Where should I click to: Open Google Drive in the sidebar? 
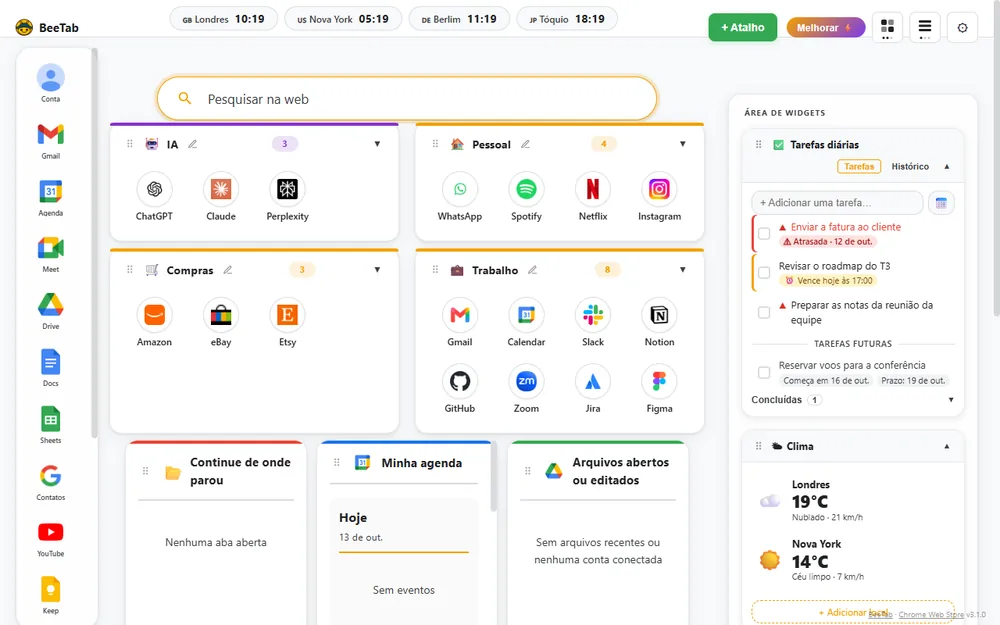(x=50, y=311)
